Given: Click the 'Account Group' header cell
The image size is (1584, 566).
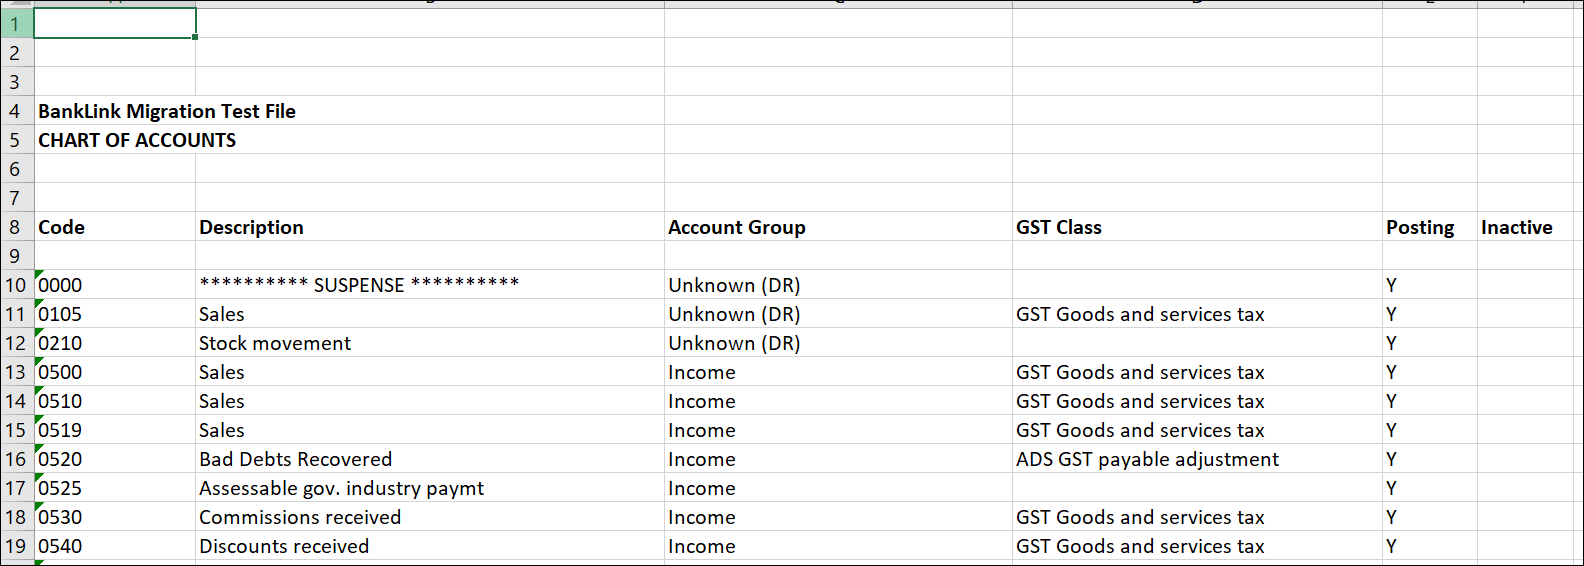Looking at the screenshot, I should (736, 227).
